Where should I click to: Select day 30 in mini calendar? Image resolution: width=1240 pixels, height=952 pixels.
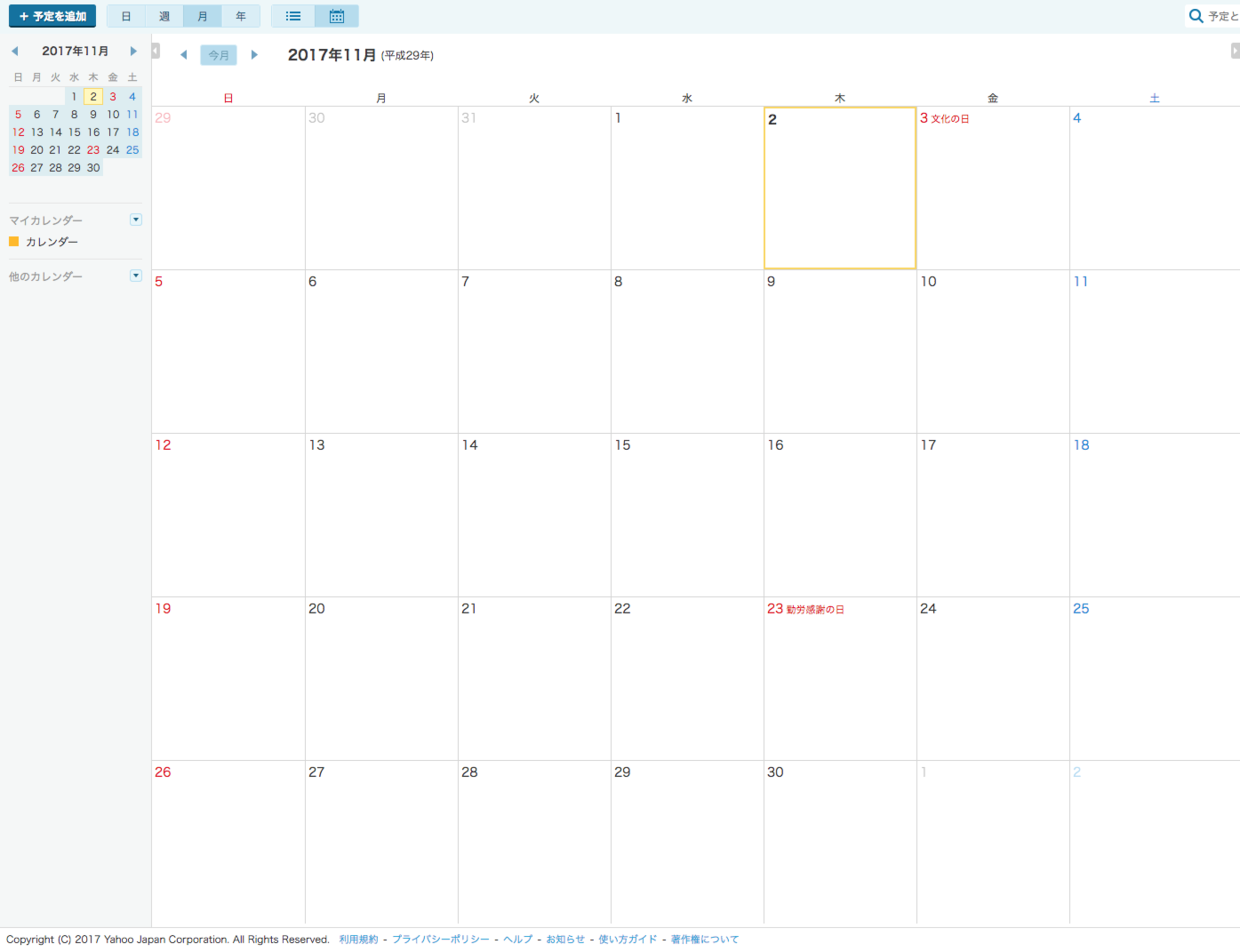point(93,168)
